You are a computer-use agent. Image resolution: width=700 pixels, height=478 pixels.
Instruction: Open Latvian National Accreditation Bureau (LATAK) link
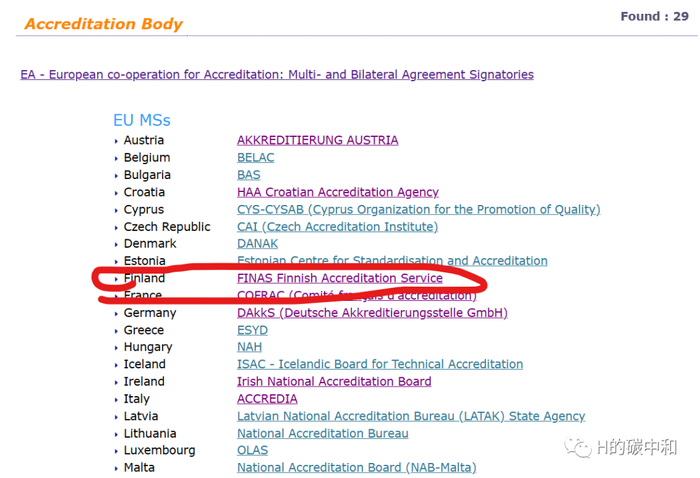point(410,416)
